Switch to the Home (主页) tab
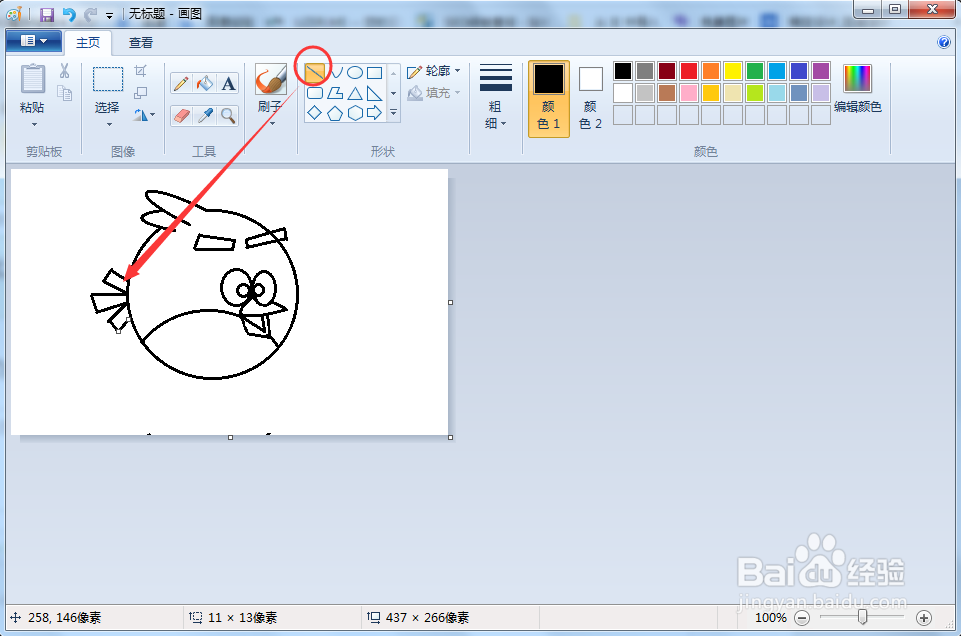The height and width of the screenshot is (636, 961). coord(88,42)
